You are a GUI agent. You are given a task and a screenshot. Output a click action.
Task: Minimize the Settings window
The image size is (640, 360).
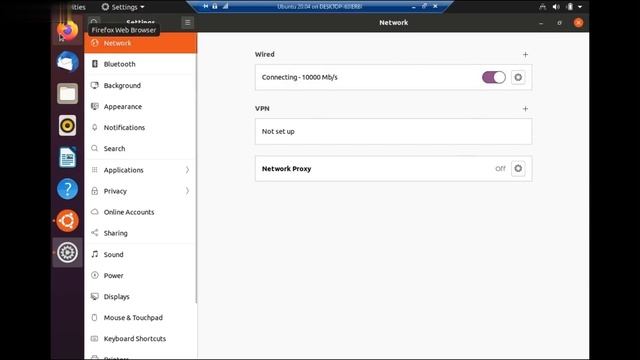[x=541, y=23]
